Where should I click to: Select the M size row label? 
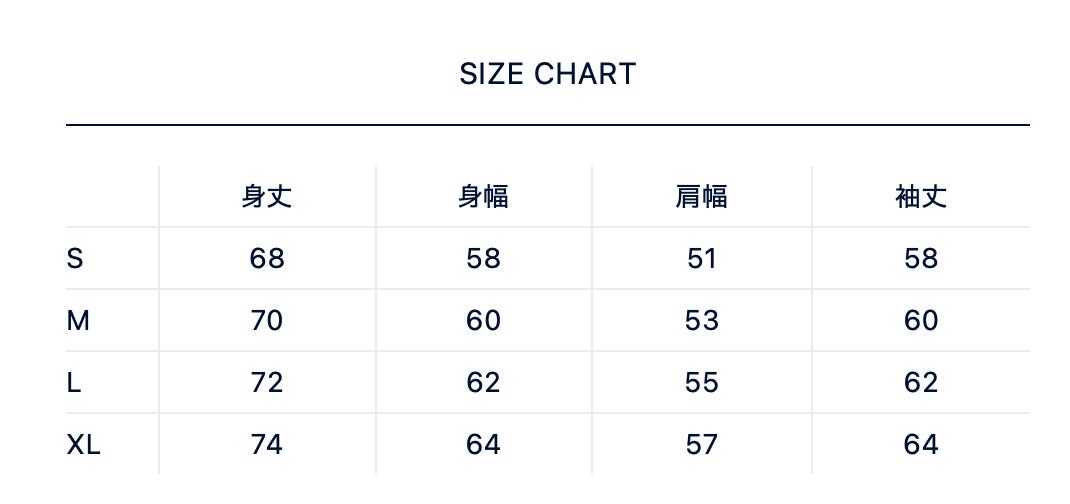[x=78, y=321]
